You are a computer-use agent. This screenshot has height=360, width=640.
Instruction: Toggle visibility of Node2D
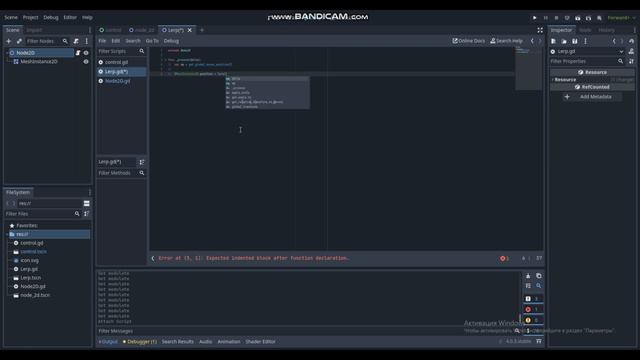pos(86,53)
